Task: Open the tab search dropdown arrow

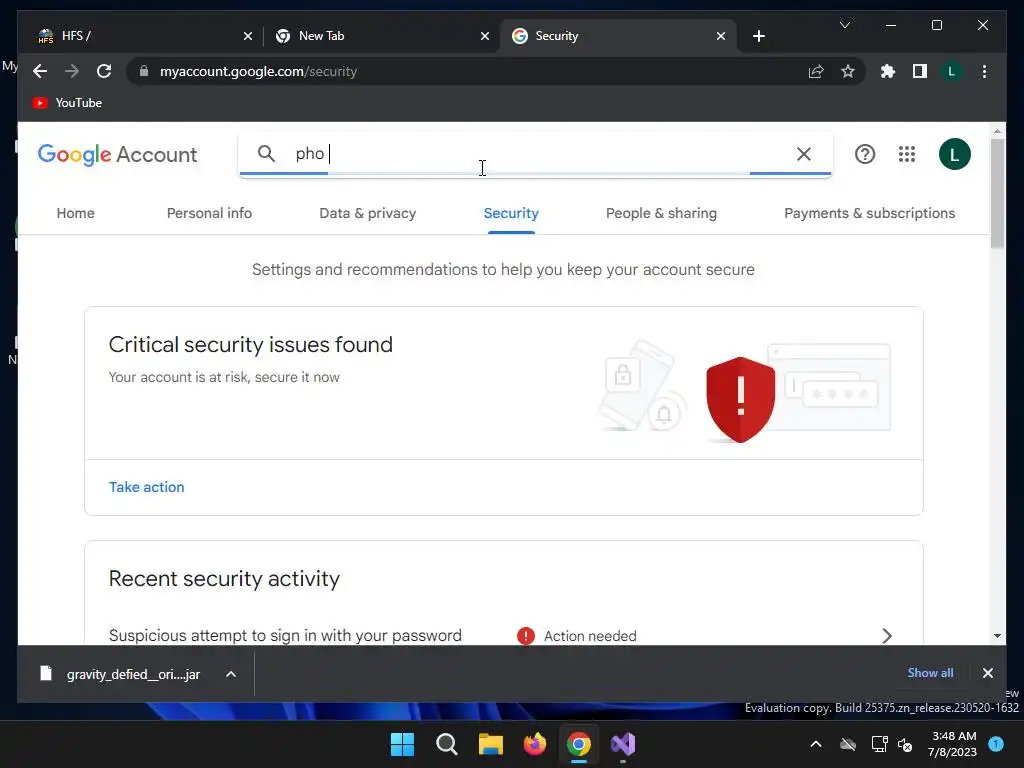Action: [844, 25]
